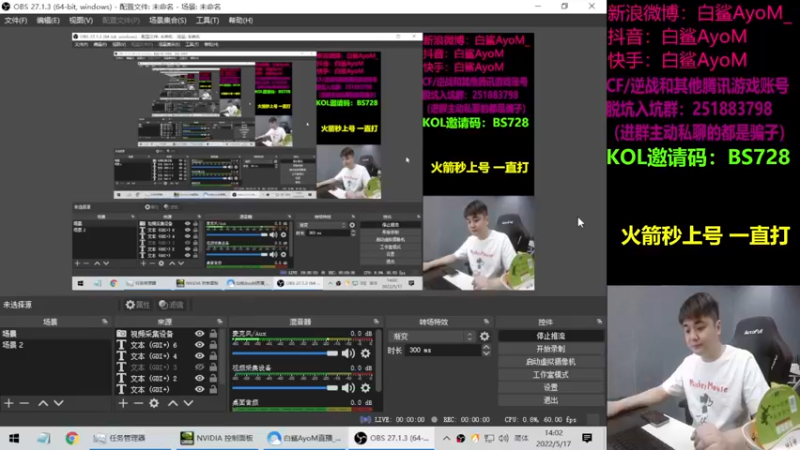This screenshot has height=450, width=800.
Task: Add a new scene with the plus icon
Action: 9,403
